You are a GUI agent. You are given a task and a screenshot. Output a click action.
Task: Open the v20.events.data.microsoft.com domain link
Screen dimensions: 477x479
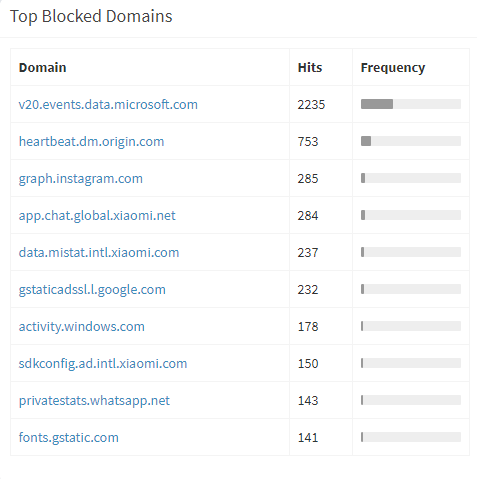[108, 104]
